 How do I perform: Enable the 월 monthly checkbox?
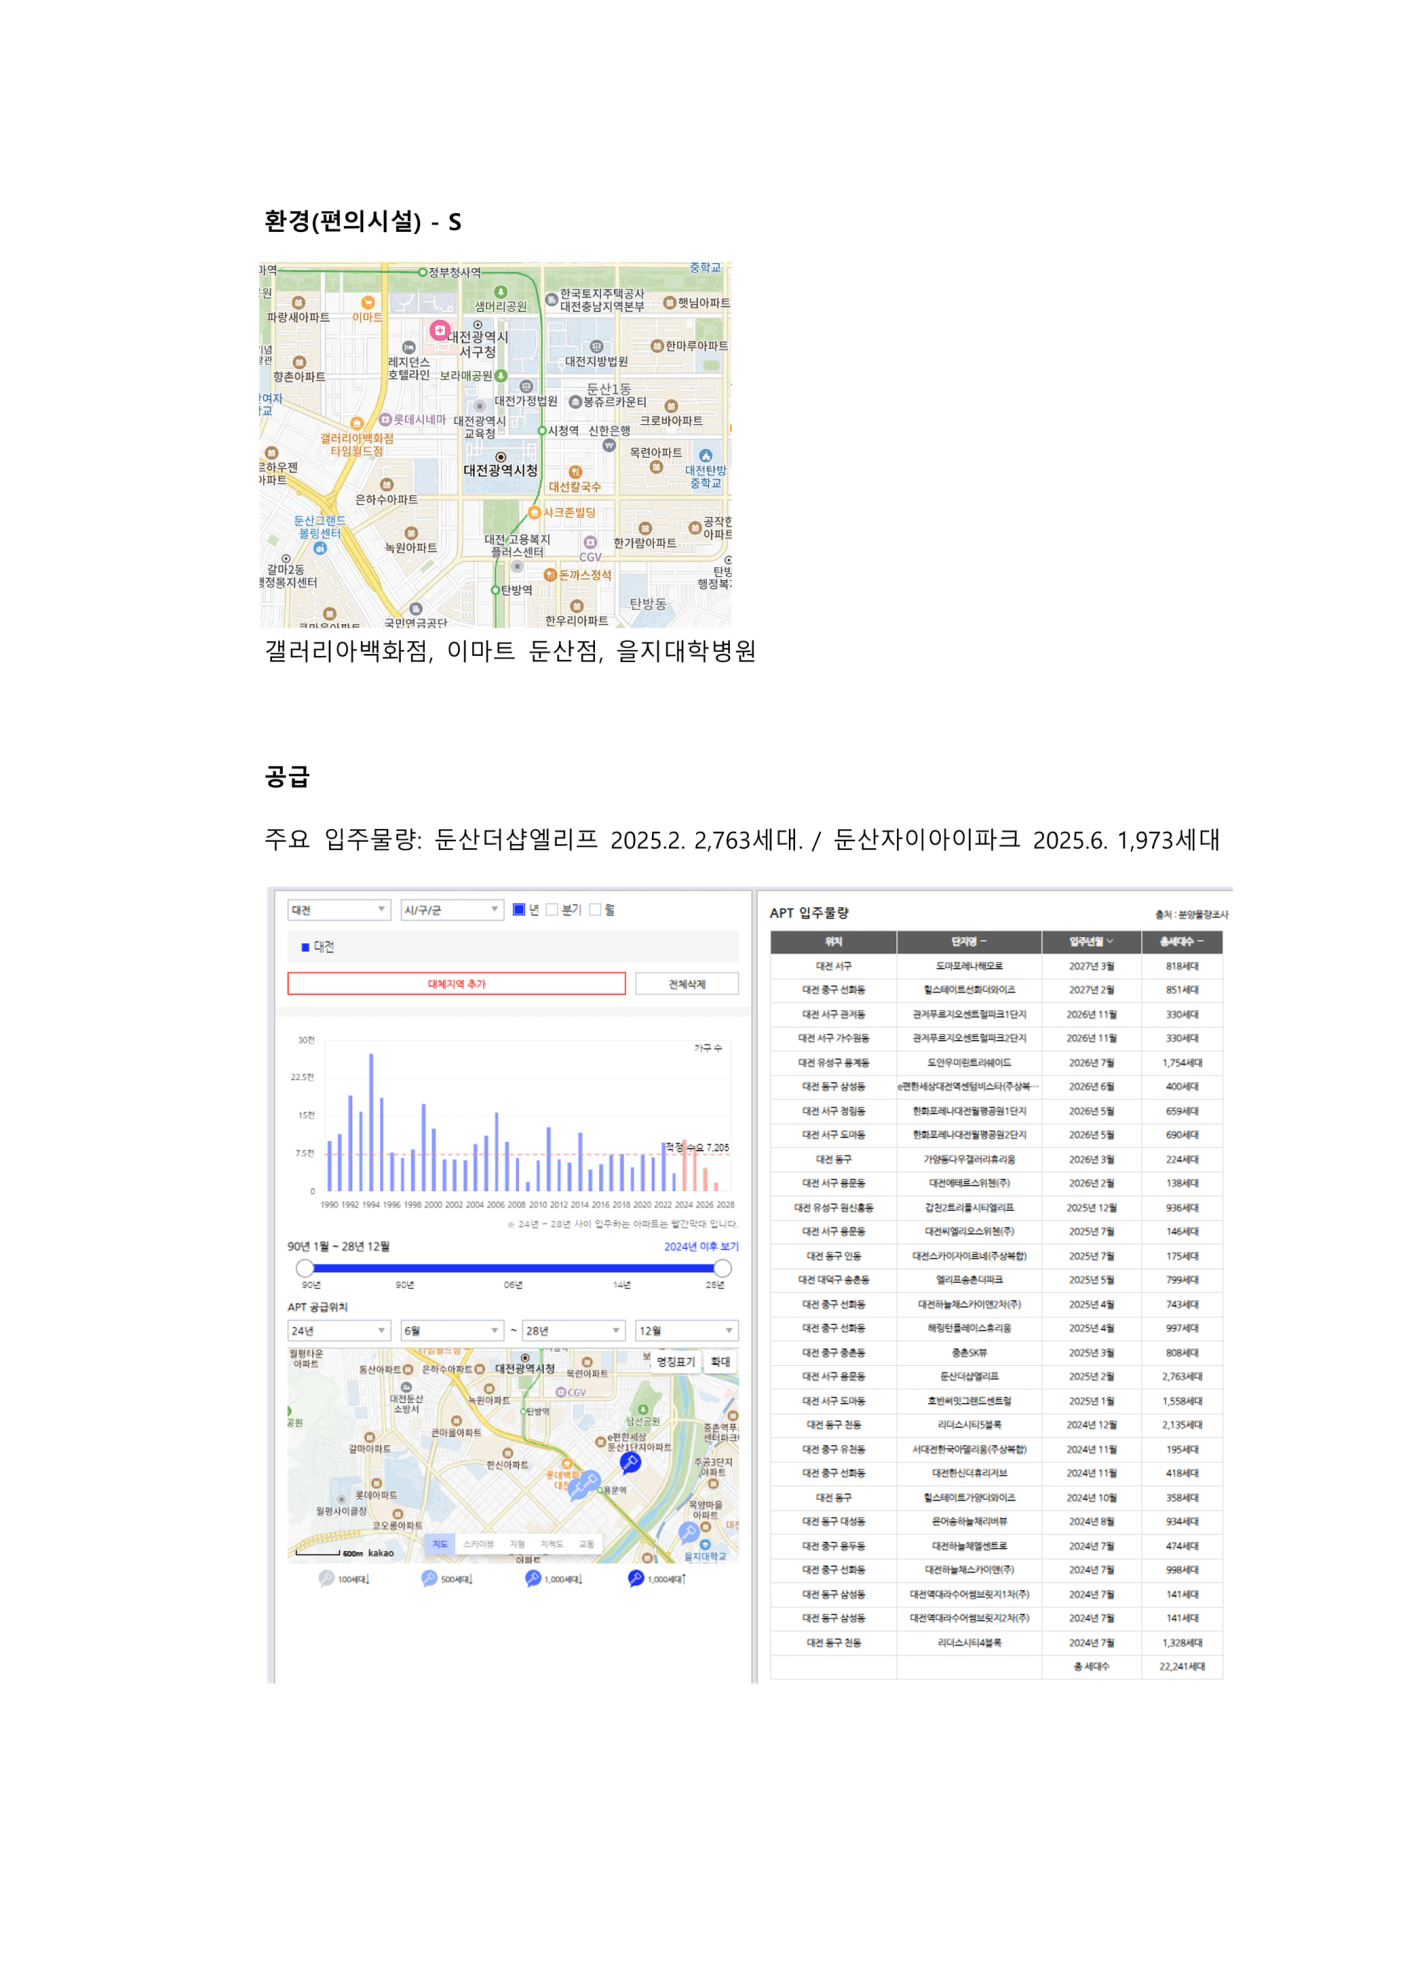click(x=596, y=909)
